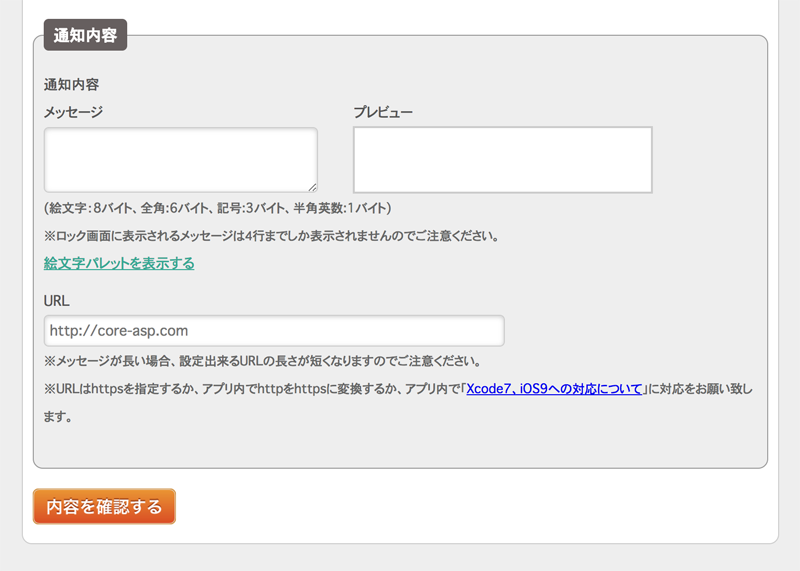Screen dimensions: 800x571
Task: Click the プレビュー label text
Action: [383, 112]
